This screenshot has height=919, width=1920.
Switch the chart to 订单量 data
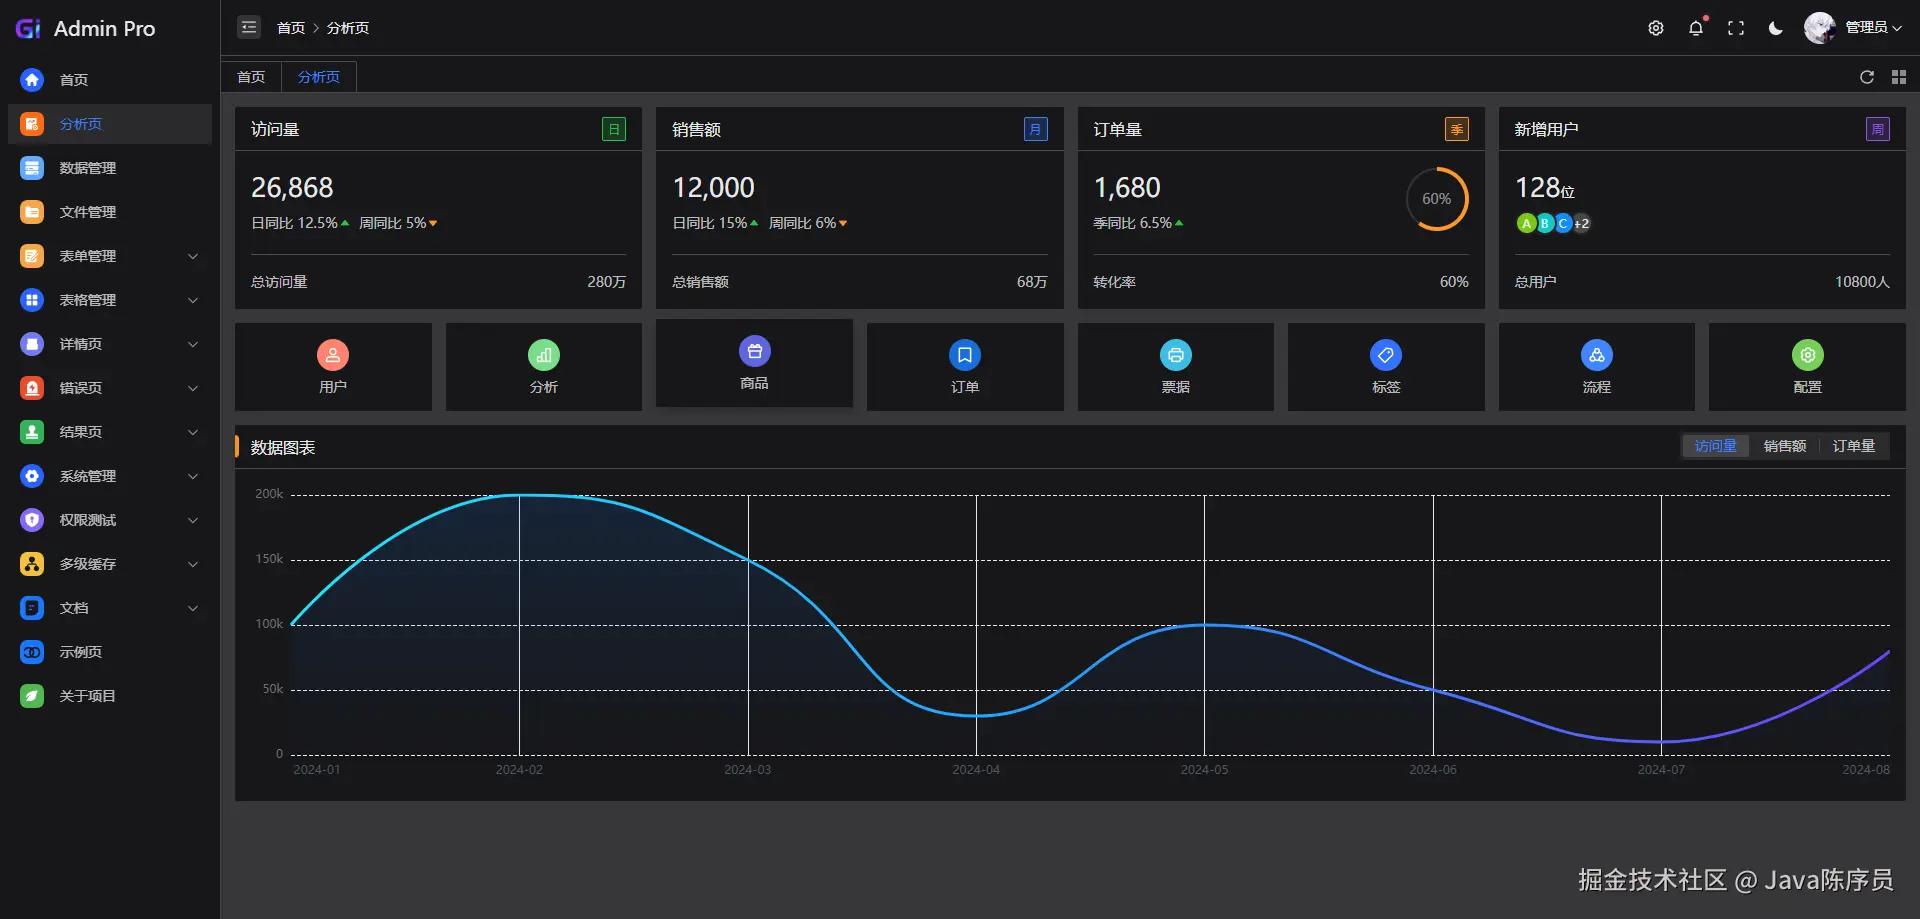[1854, 446]
